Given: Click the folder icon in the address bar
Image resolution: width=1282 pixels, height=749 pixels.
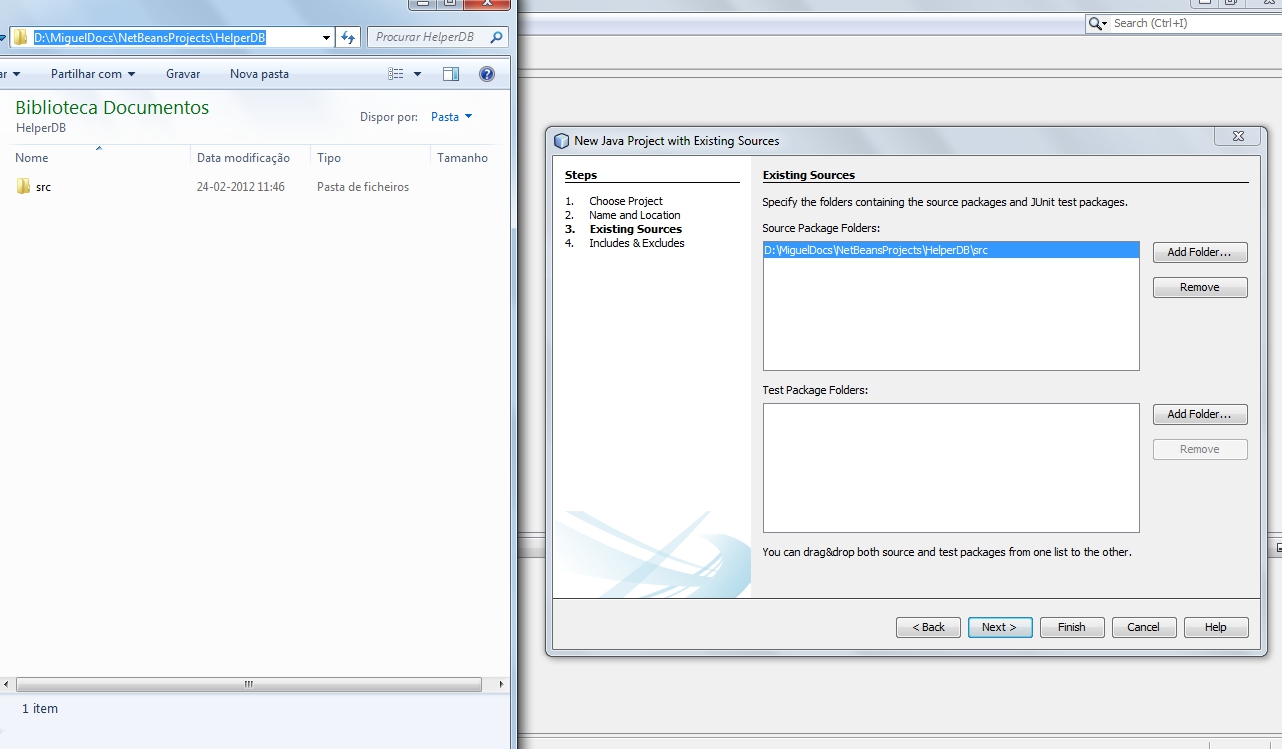Looking at the screenshot, I should [x=18, y=36].
